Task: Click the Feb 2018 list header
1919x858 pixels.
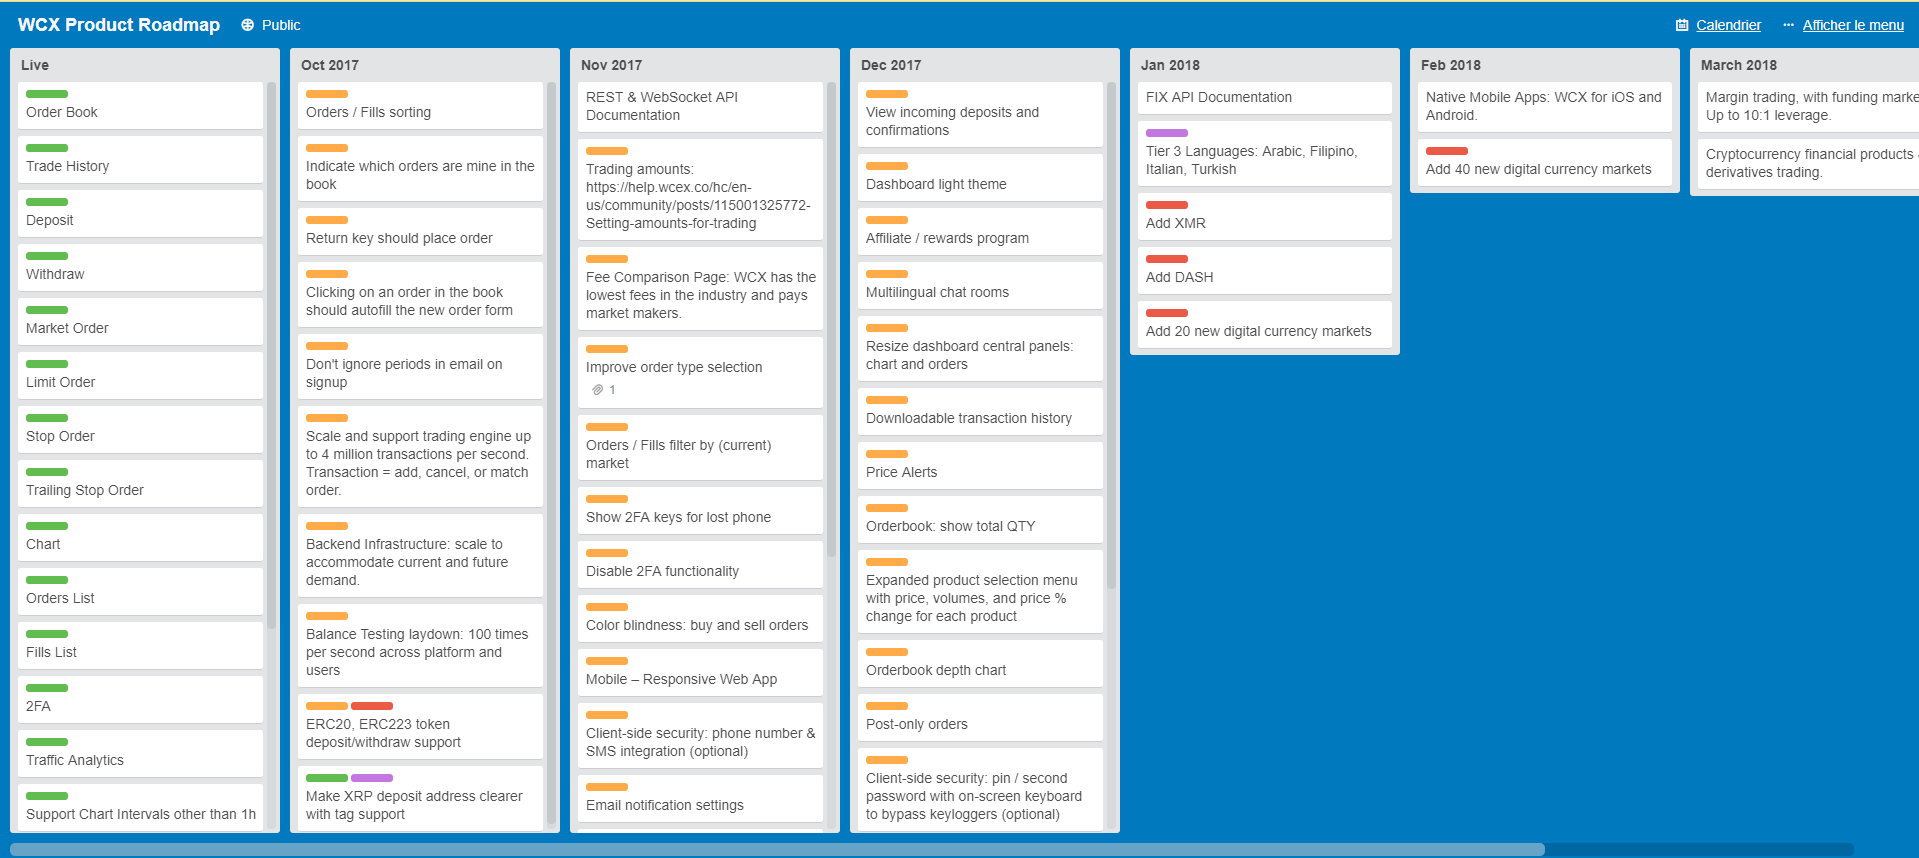Action: click(x=1451, y=65)
